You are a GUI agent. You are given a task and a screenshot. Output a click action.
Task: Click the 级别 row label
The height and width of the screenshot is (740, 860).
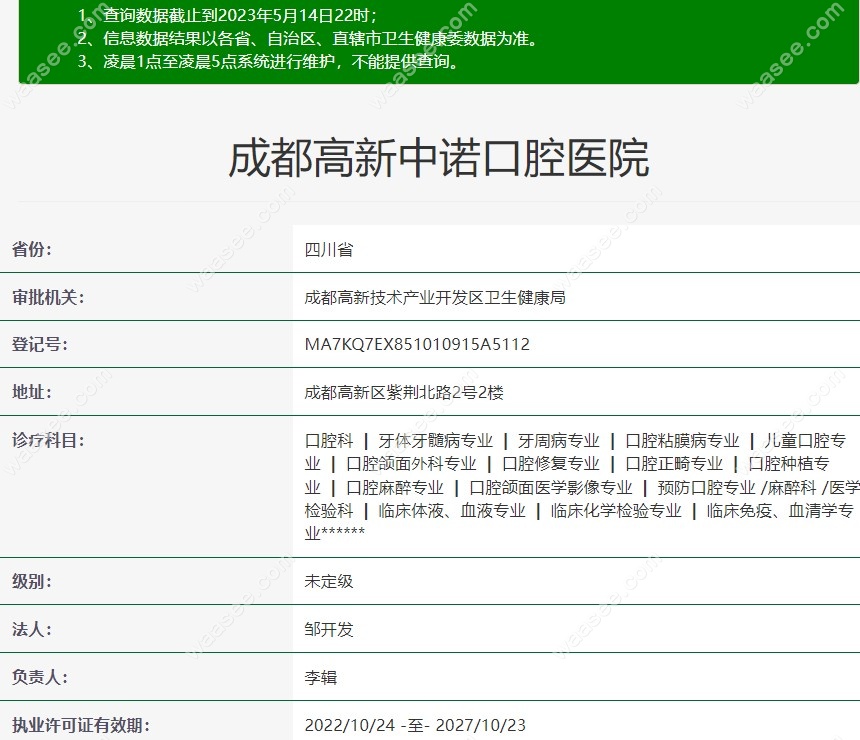coord(32,581)
